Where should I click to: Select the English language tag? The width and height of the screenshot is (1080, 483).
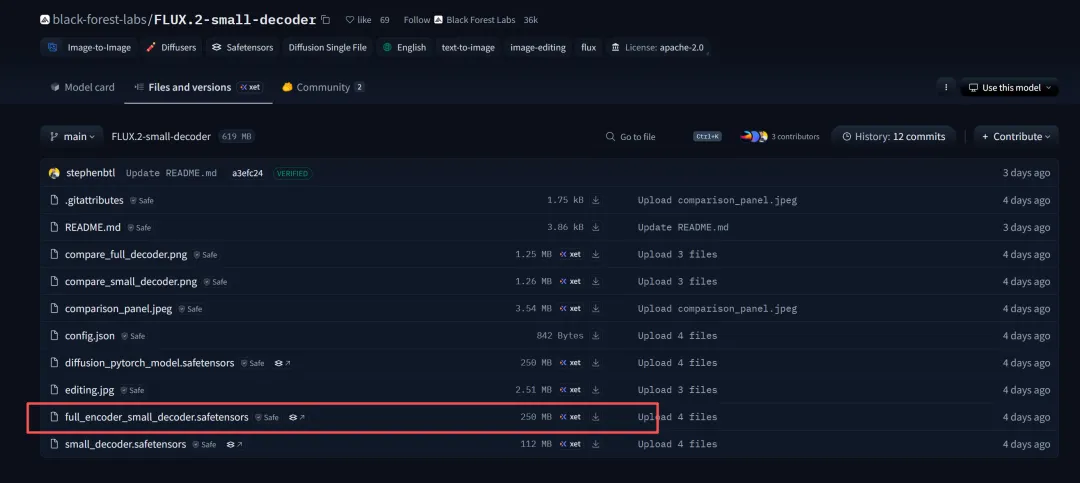point(404,48)
